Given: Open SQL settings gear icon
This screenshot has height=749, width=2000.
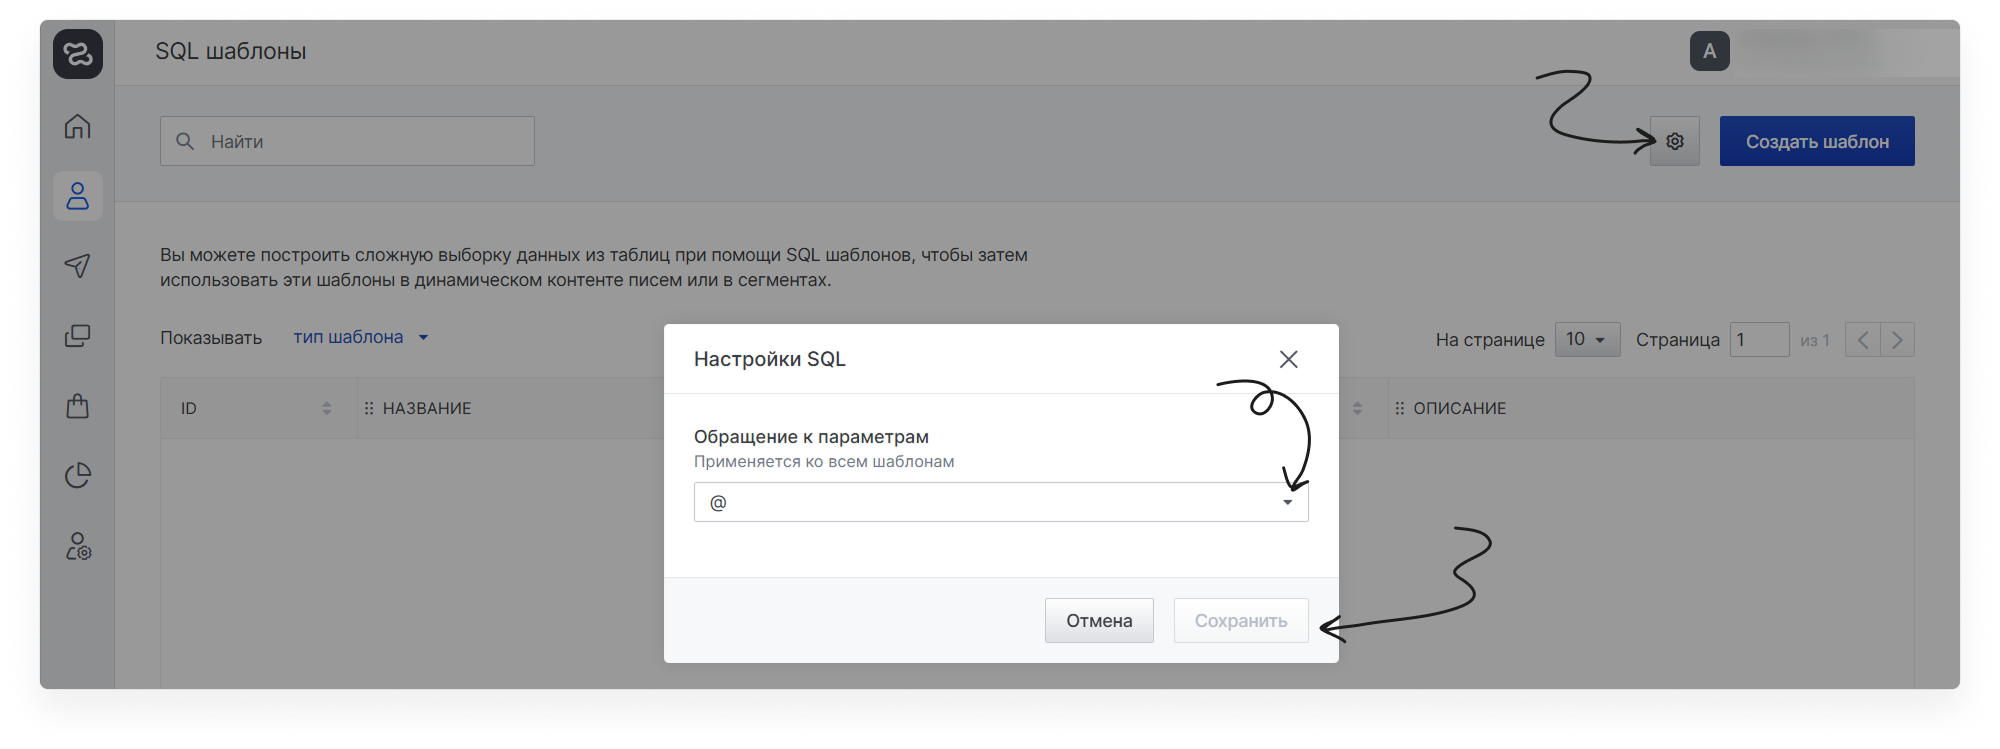Looking at the screenshot, I should (1675, 142).
